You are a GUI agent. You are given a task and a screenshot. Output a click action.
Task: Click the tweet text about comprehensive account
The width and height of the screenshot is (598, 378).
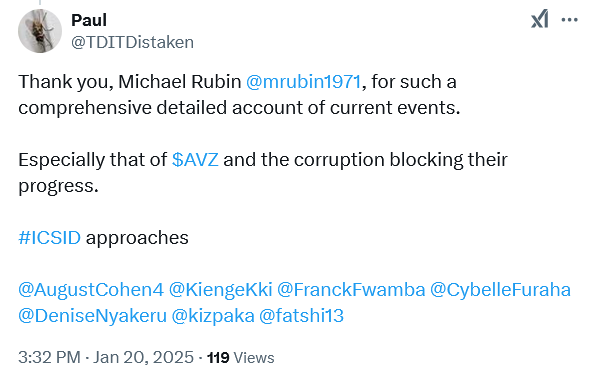pyautogui.click(x=239, y=95)
